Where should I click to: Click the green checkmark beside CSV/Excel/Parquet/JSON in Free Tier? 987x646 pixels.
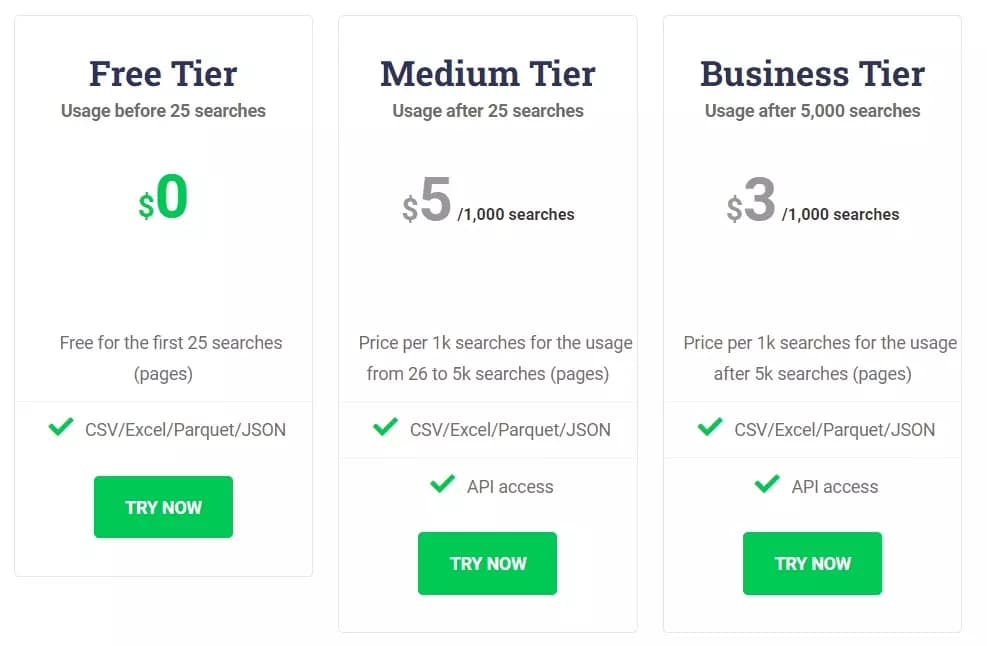click(x=59, y=428)
